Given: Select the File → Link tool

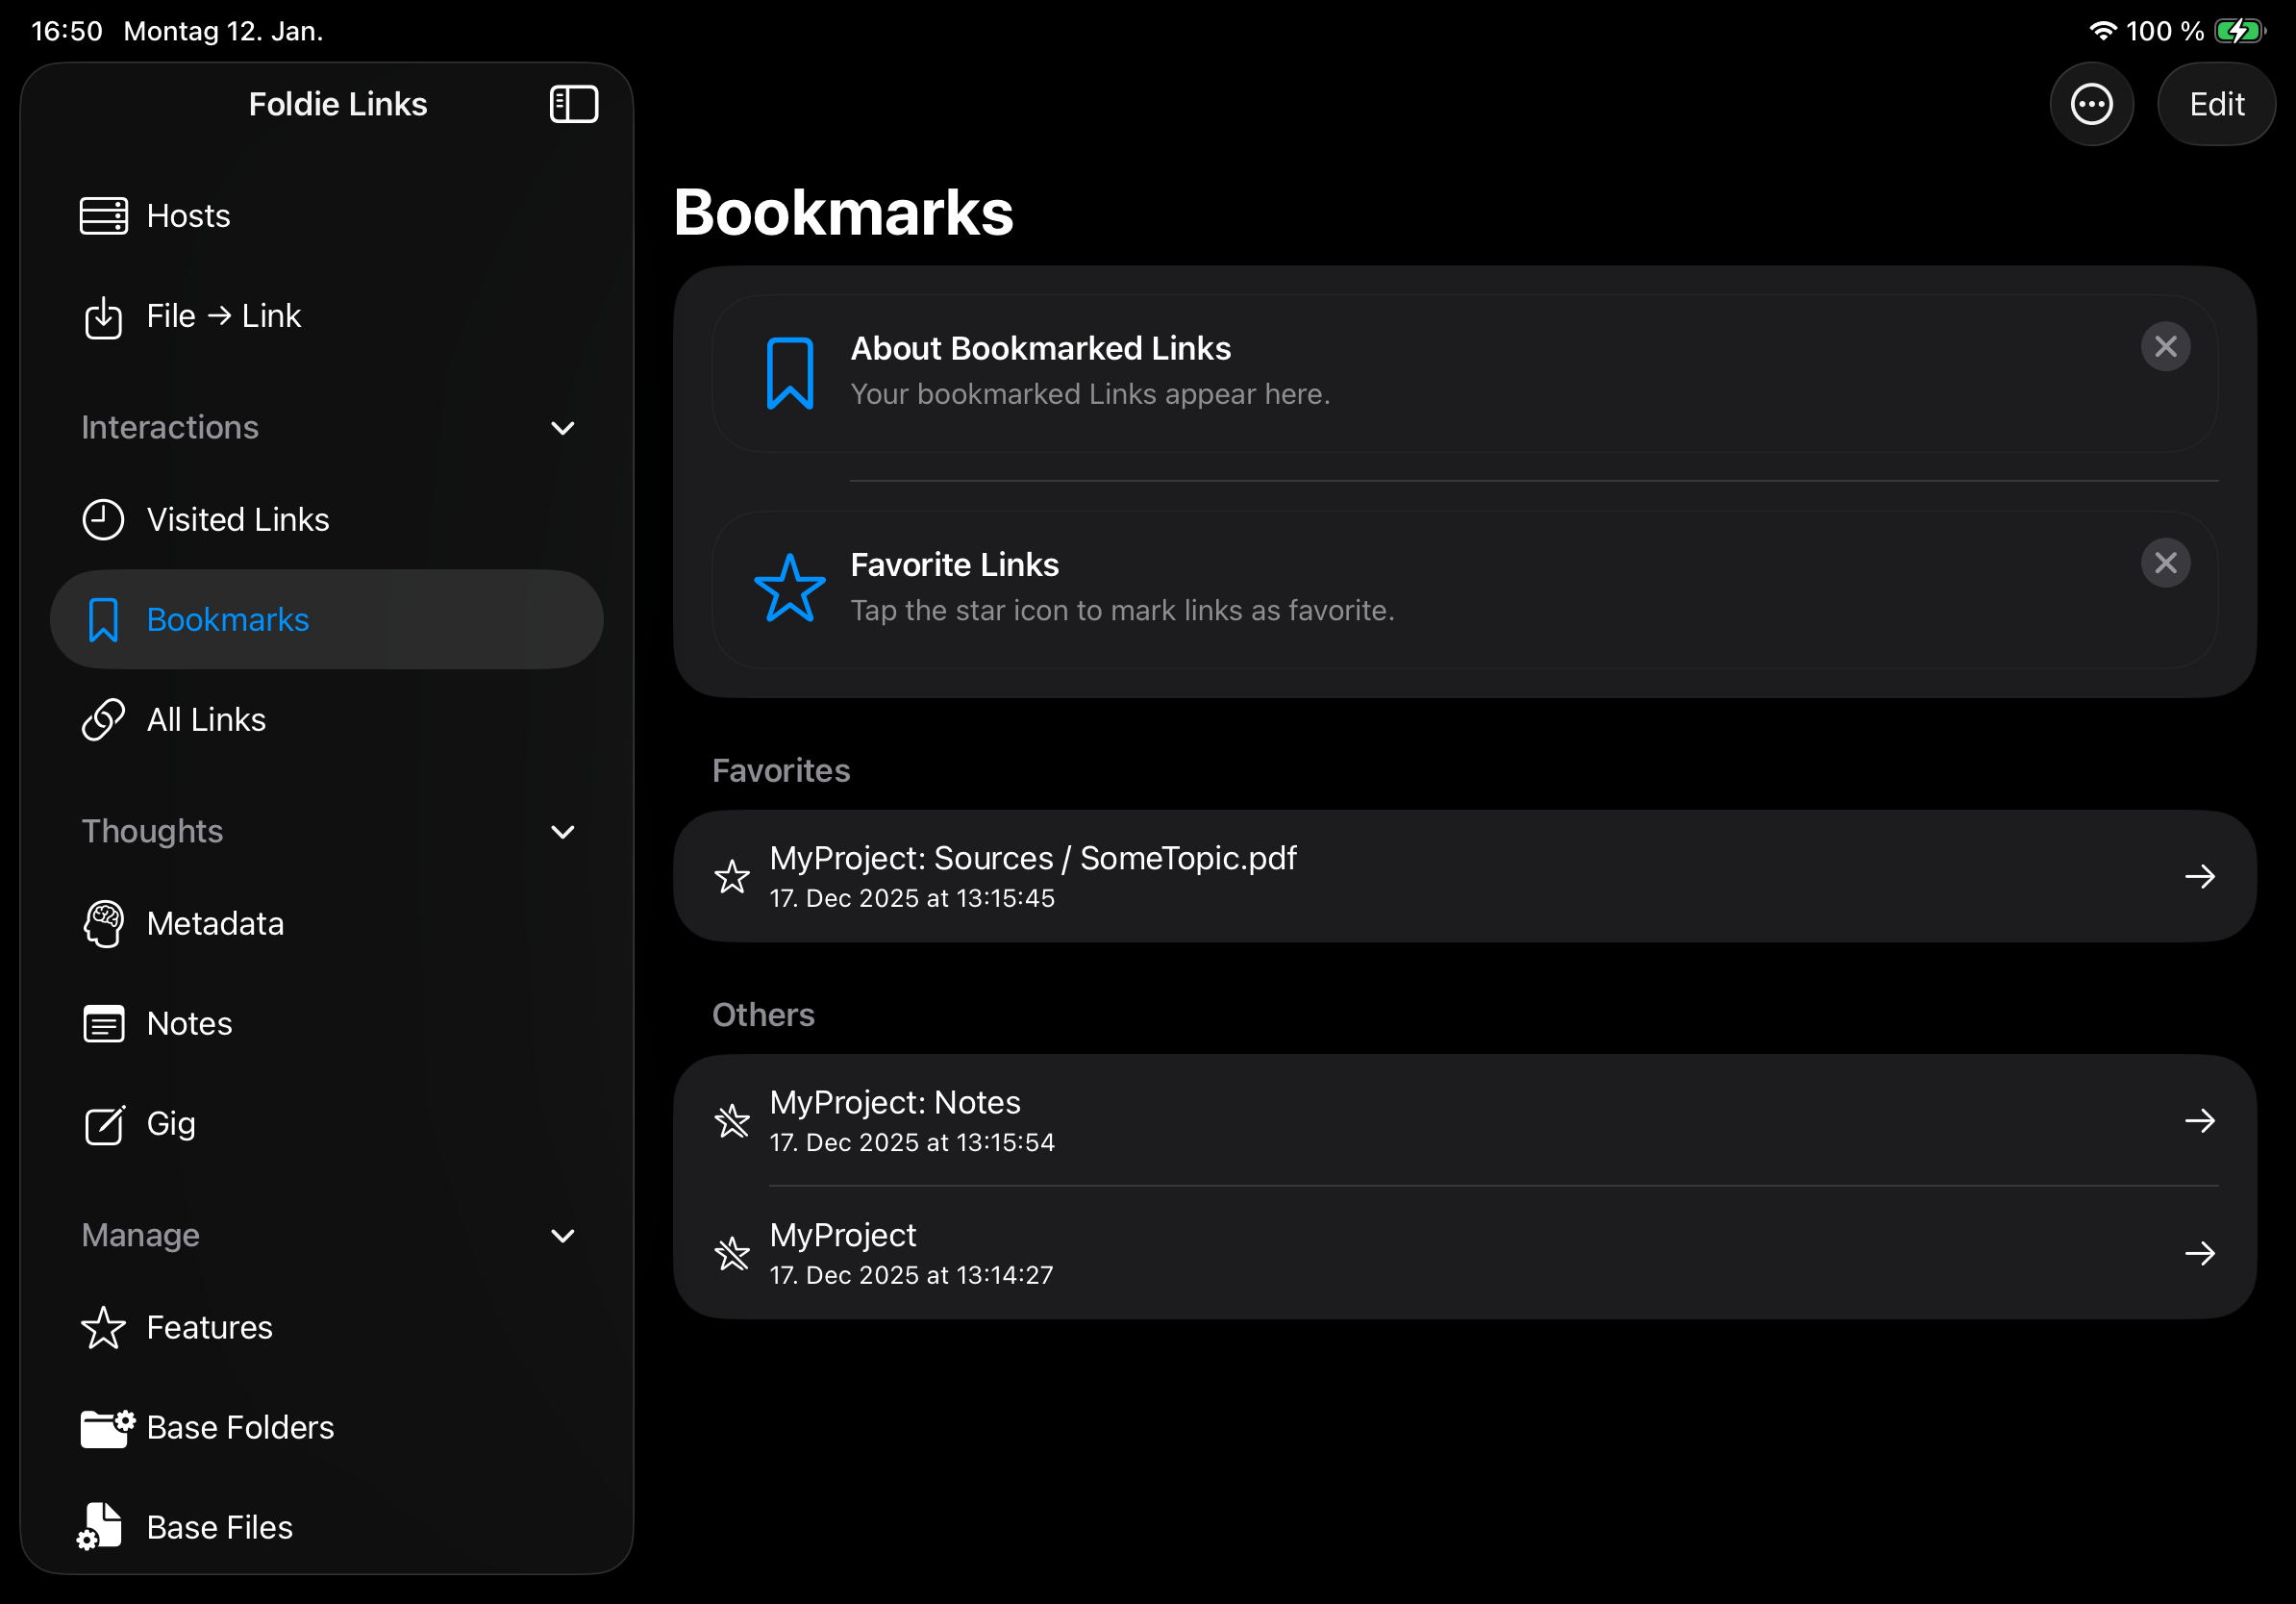Looking at the screenshot, I should click(104, 317).
